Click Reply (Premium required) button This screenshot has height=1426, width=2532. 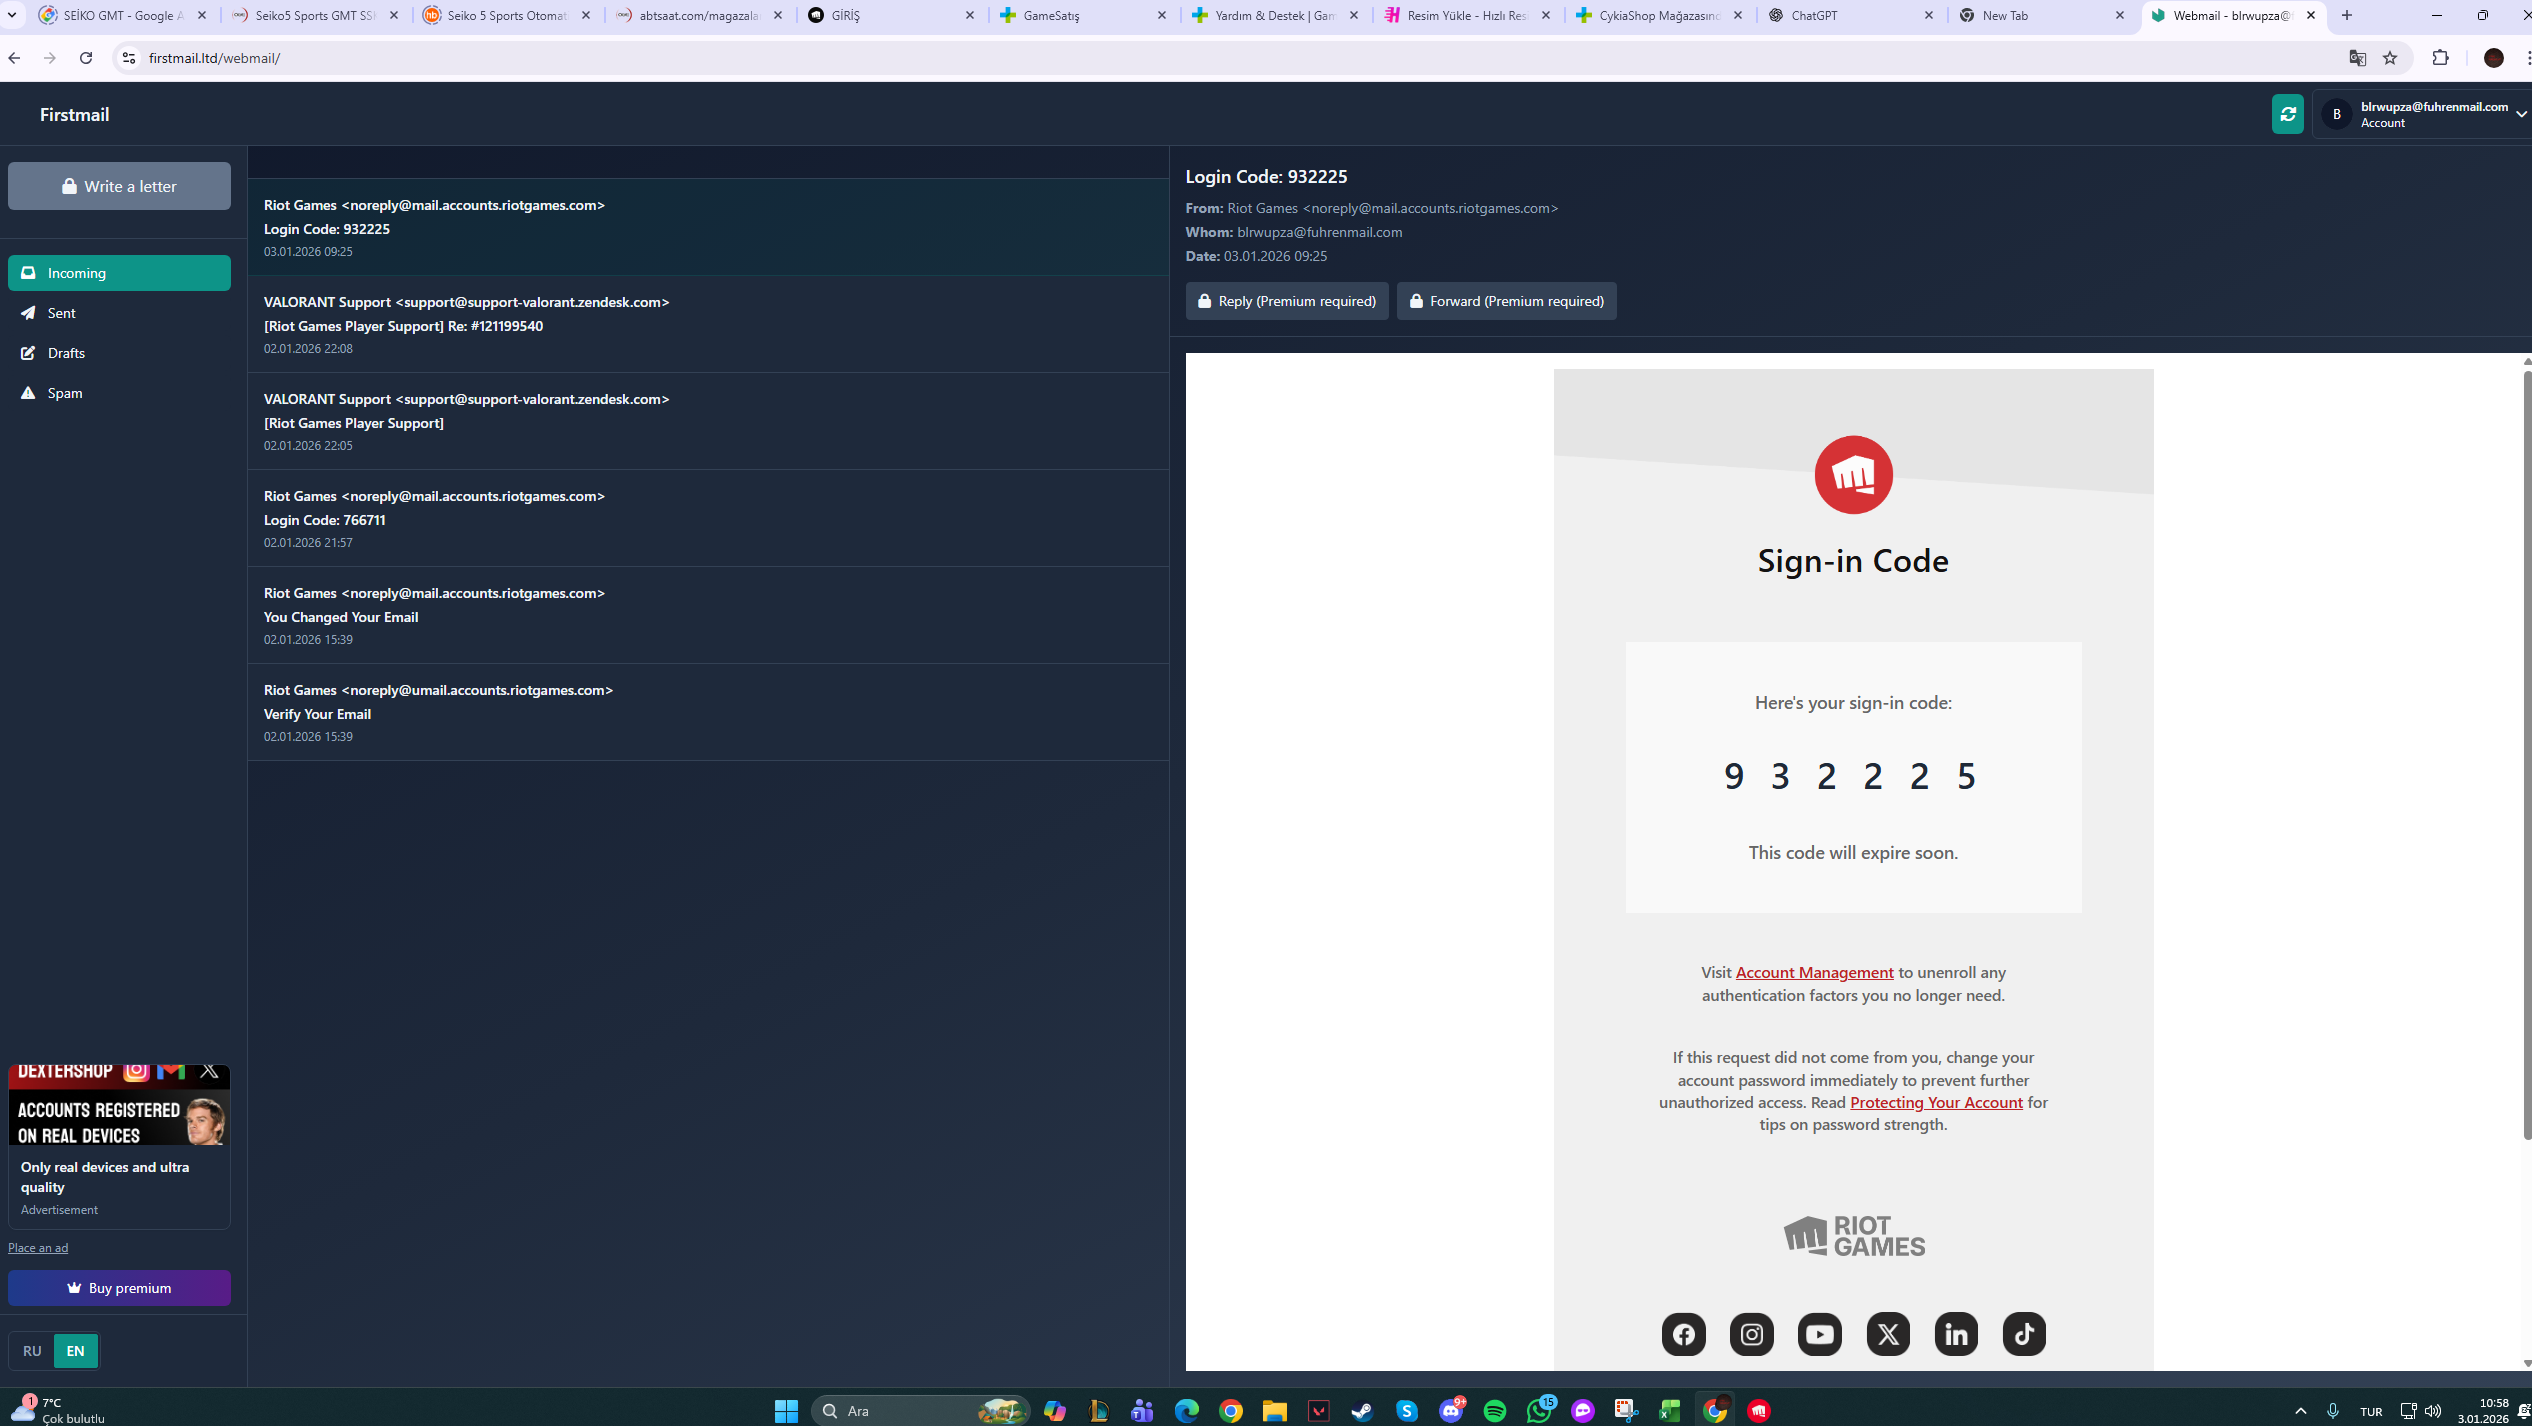coord(1287,301)
